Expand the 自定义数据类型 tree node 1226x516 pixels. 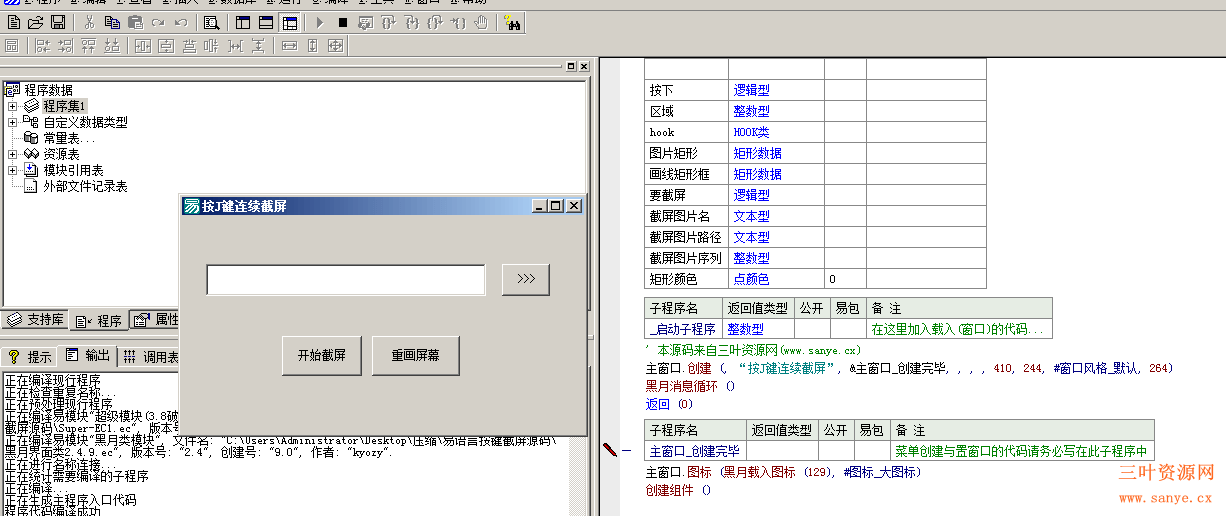tap(12, 122)
